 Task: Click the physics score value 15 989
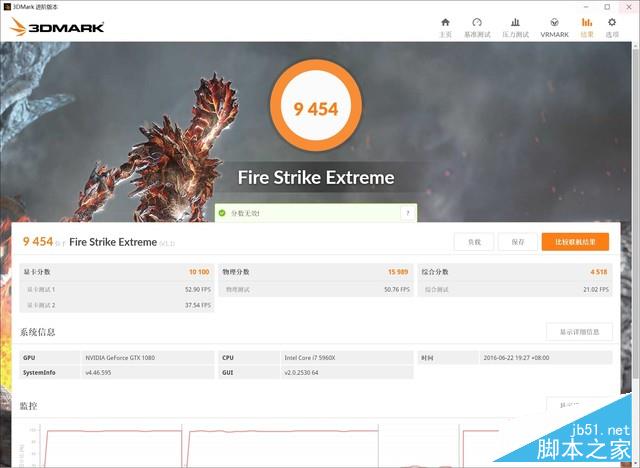398,272
